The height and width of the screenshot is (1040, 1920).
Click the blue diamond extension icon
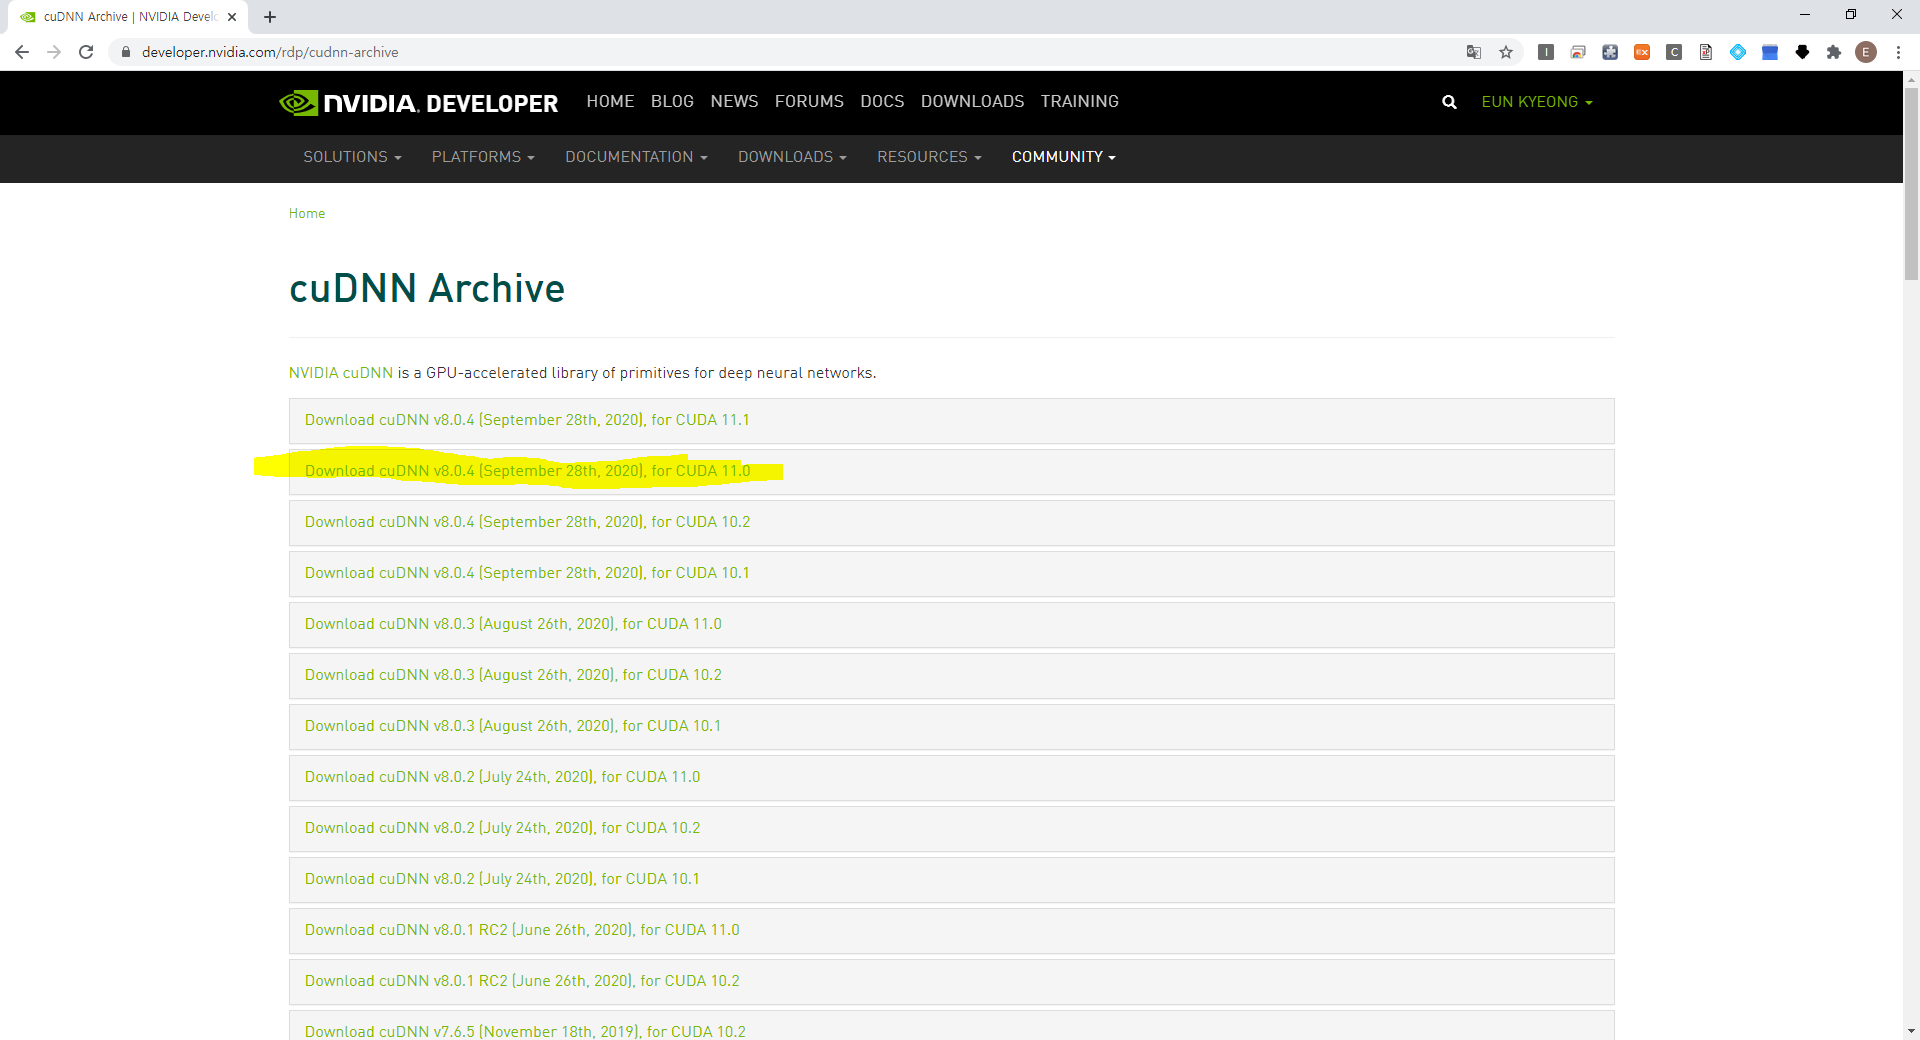click(x=1738, y=52)
